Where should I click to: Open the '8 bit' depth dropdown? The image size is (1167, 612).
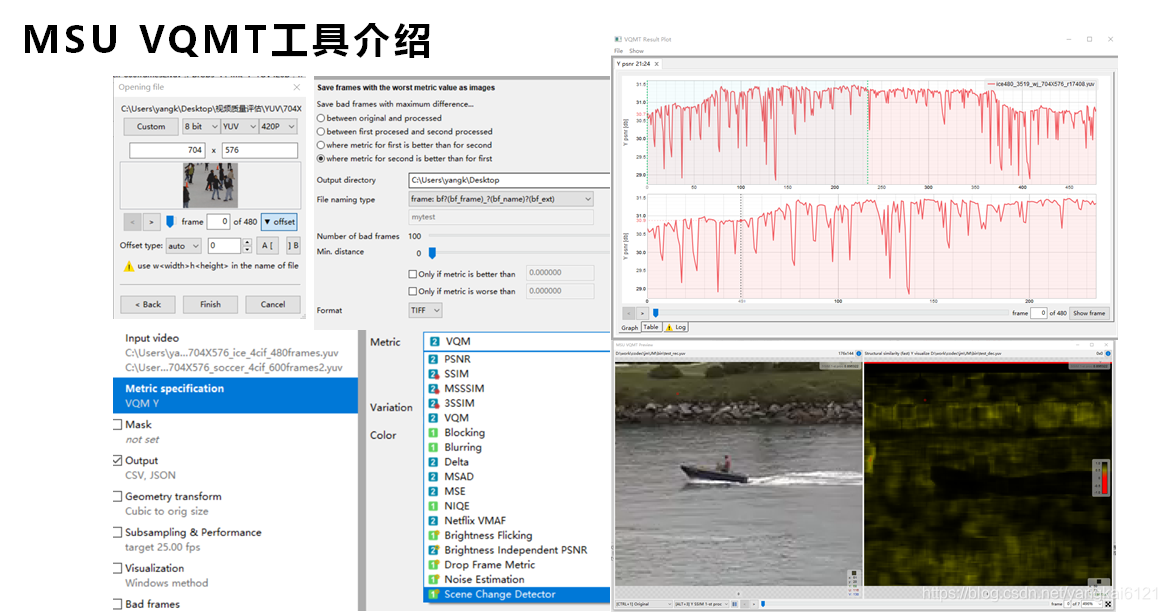(x=201, y=127)
